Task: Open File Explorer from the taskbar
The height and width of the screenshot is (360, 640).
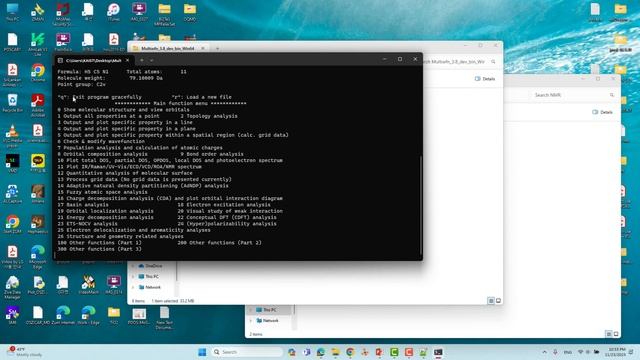Action: tap(336, 352)
